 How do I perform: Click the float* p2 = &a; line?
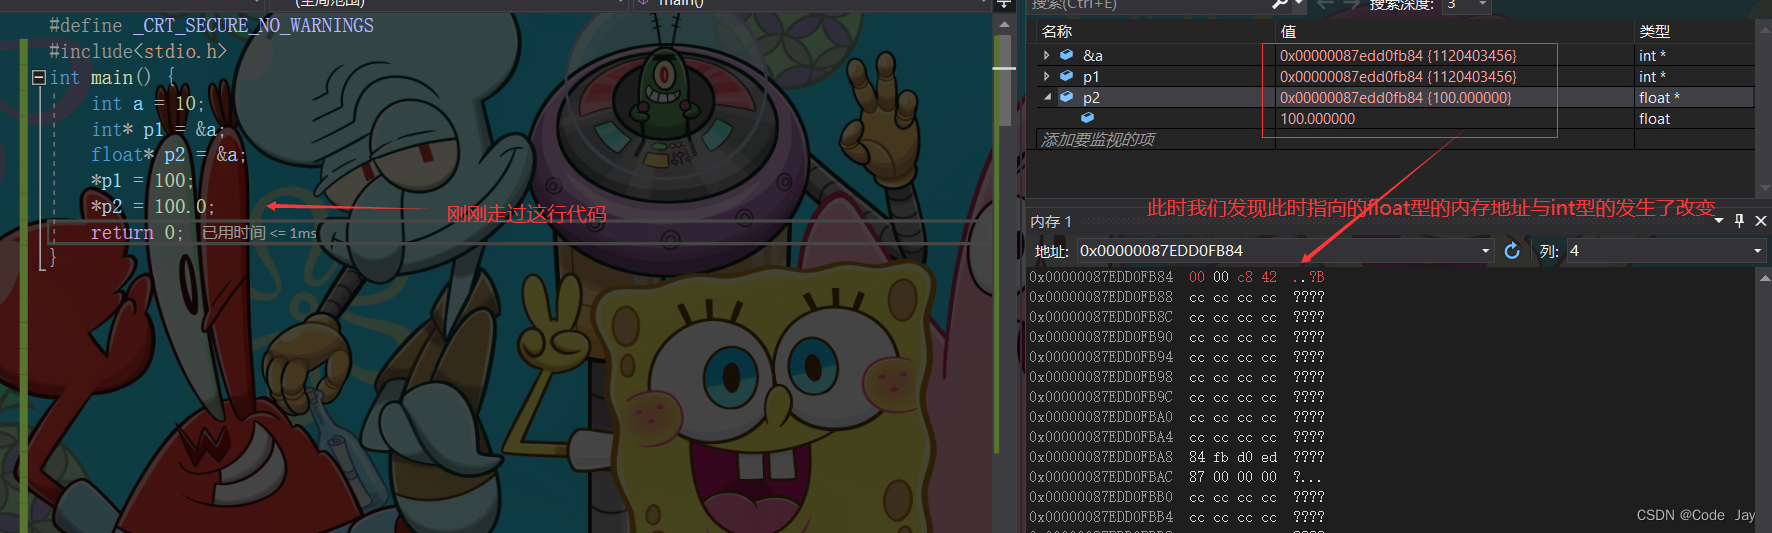(168, 154)
